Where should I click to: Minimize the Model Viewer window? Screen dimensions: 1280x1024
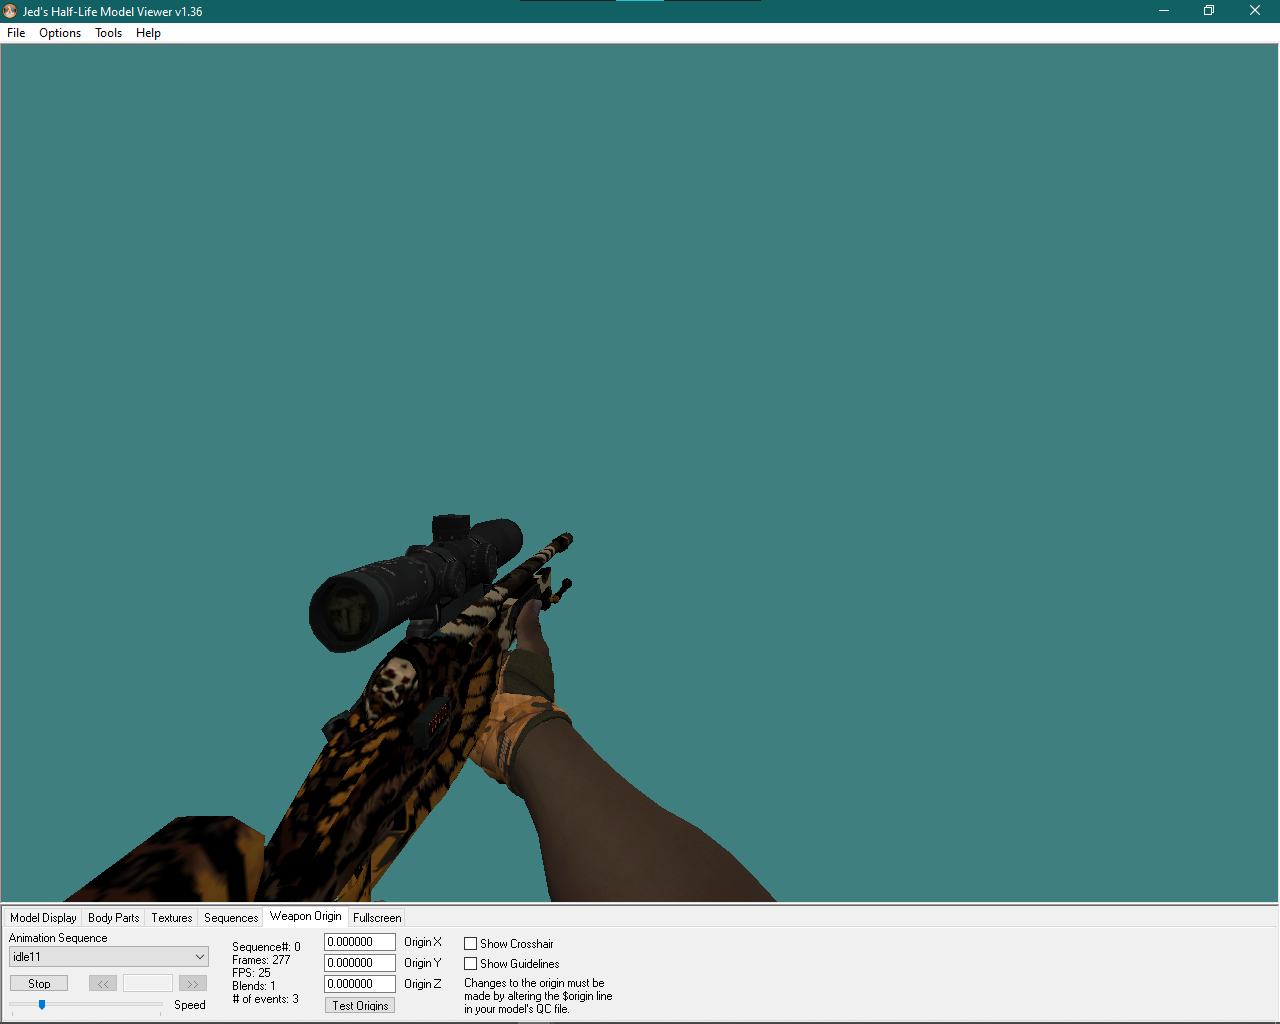click(1164, 11)
